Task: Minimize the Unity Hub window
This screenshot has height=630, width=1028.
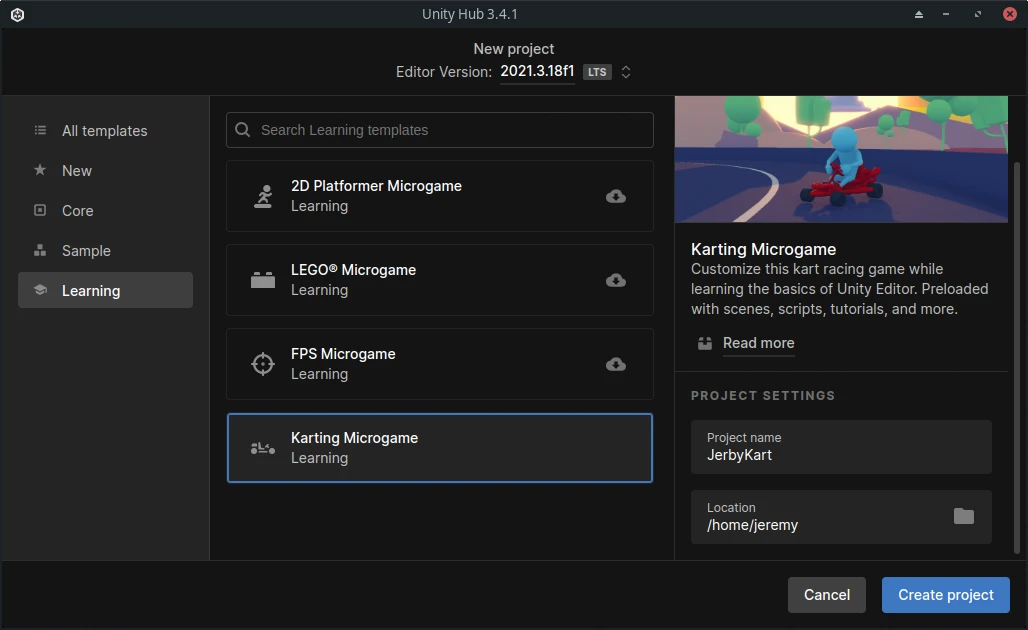Action: point(946,14)
